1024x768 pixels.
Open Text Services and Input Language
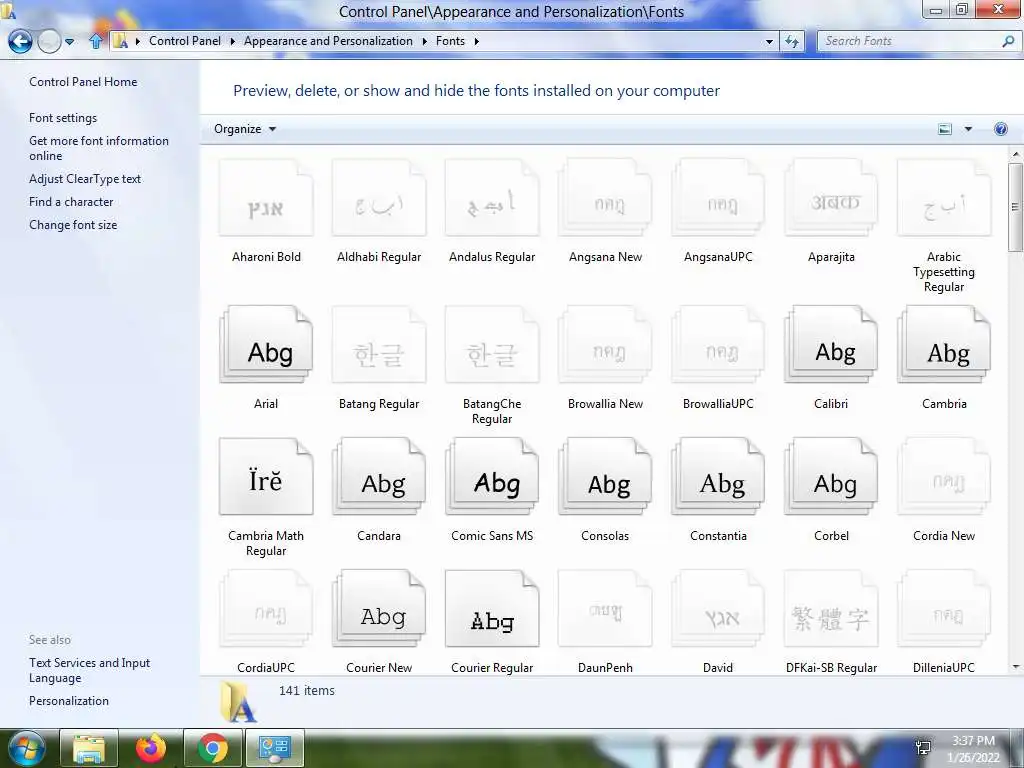click(89, 670)
